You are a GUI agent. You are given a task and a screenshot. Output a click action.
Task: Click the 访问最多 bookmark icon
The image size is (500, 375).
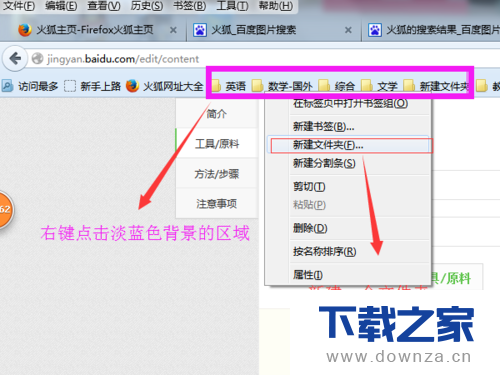7,86
